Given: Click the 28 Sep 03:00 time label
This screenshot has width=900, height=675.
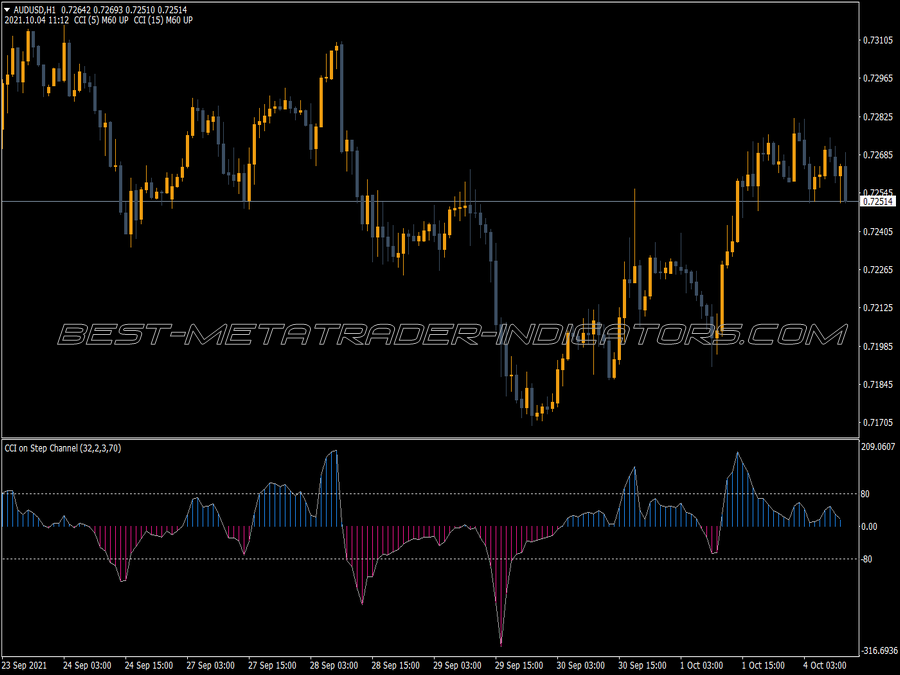Looking at the screenshot, I should [333, 665].
